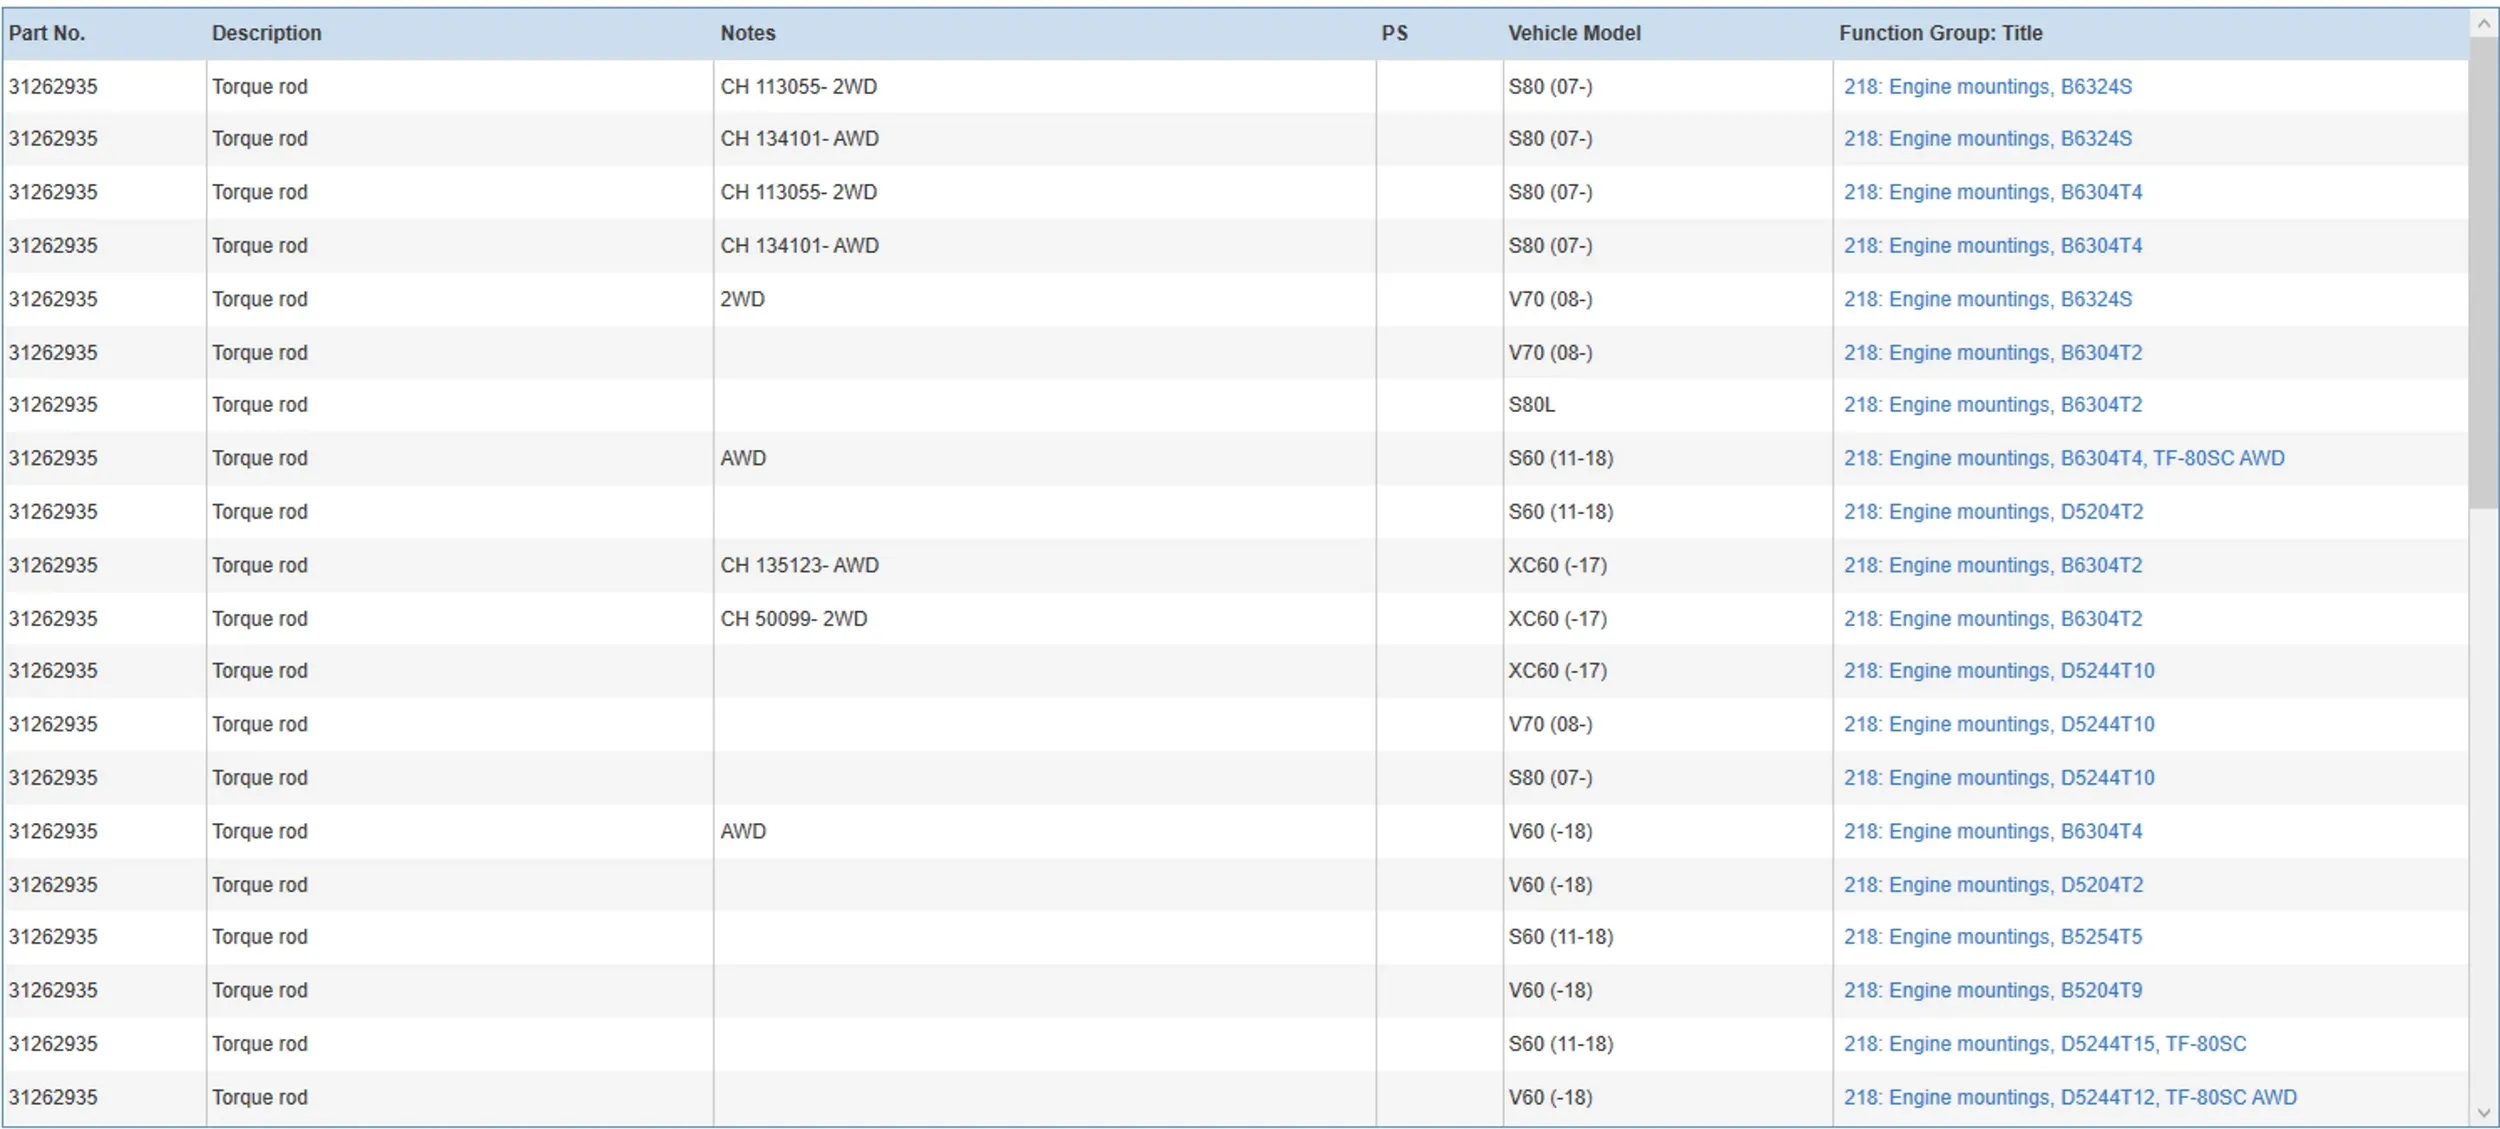Click the vertical scrollbar thumb
The image size is (2500, 1129).
point(2483,270)
